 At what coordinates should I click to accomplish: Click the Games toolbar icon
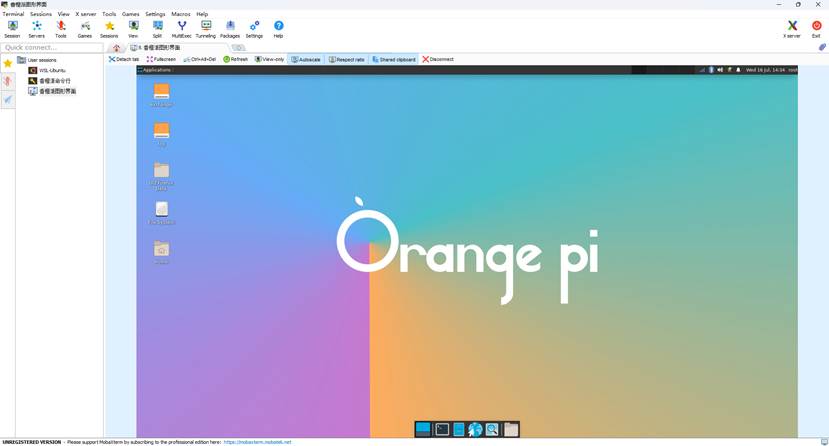(x=85, y=29)
